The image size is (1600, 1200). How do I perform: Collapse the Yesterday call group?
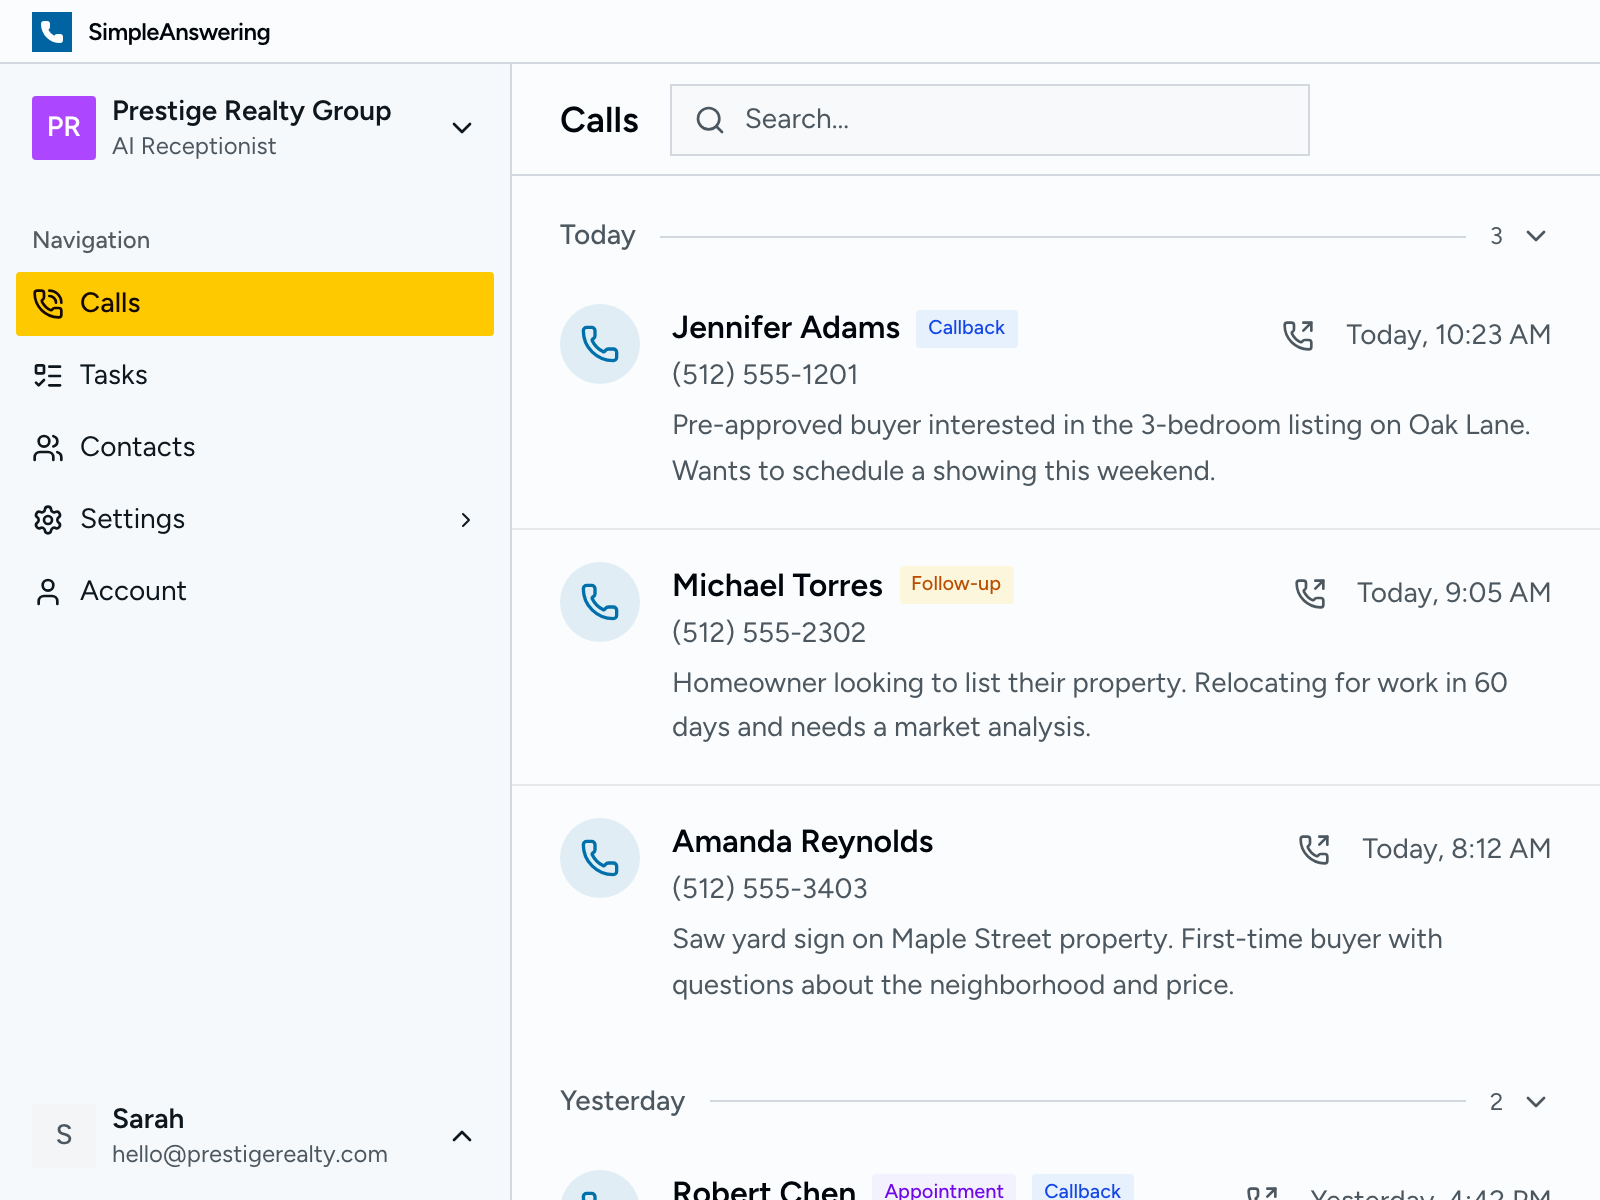point(1534,1103)
